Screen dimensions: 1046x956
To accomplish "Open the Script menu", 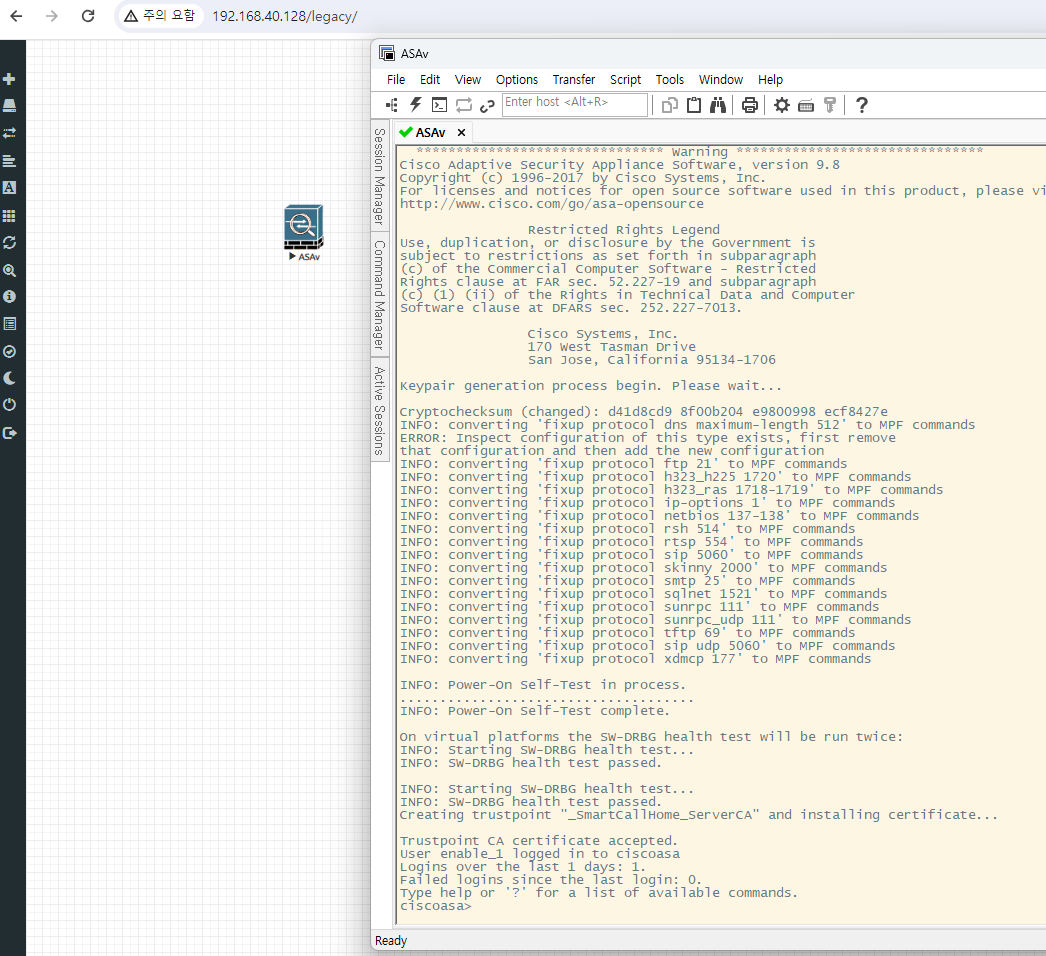I will (x=625, y=79).
